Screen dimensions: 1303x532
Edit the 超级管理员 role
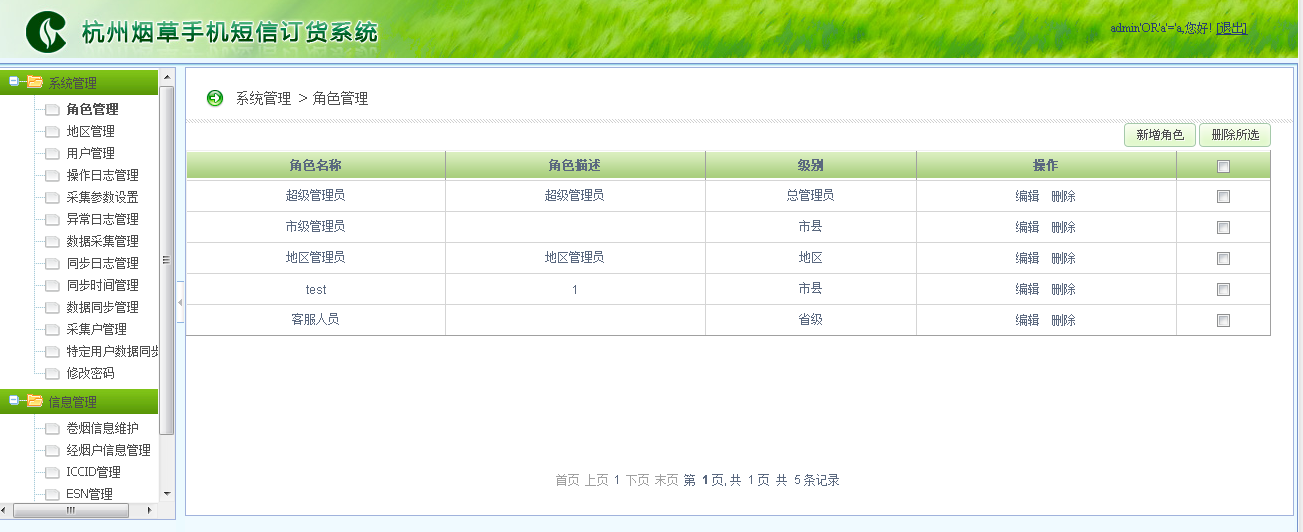pyautogui.click(x=1027, y=197)
